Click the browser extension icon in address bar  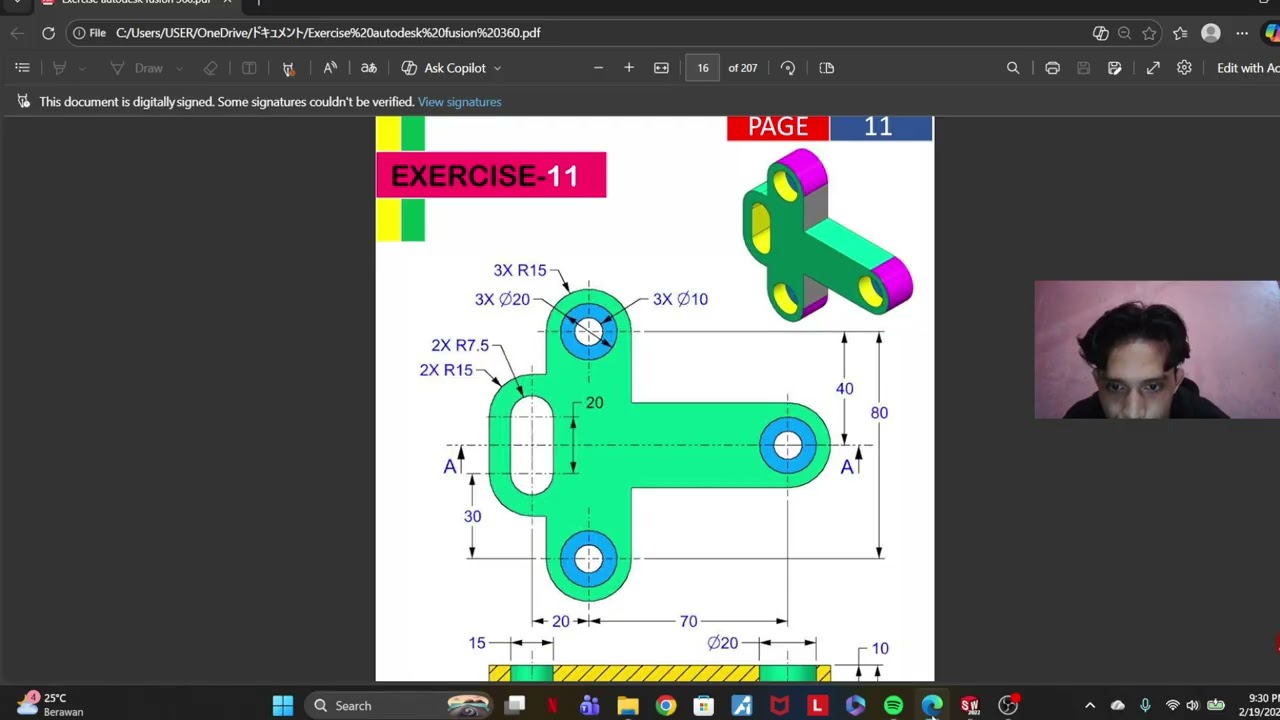tap(1101, 33)
